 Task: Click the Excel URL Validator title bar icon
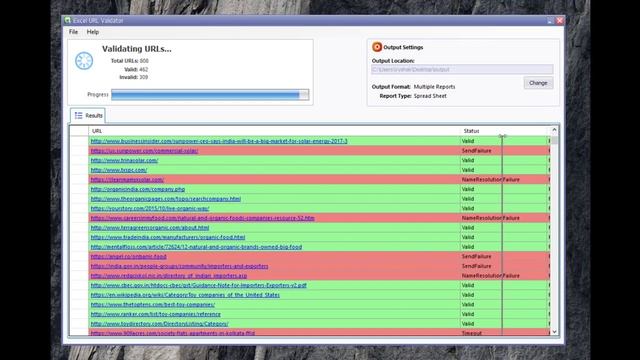tap(68, 20)
